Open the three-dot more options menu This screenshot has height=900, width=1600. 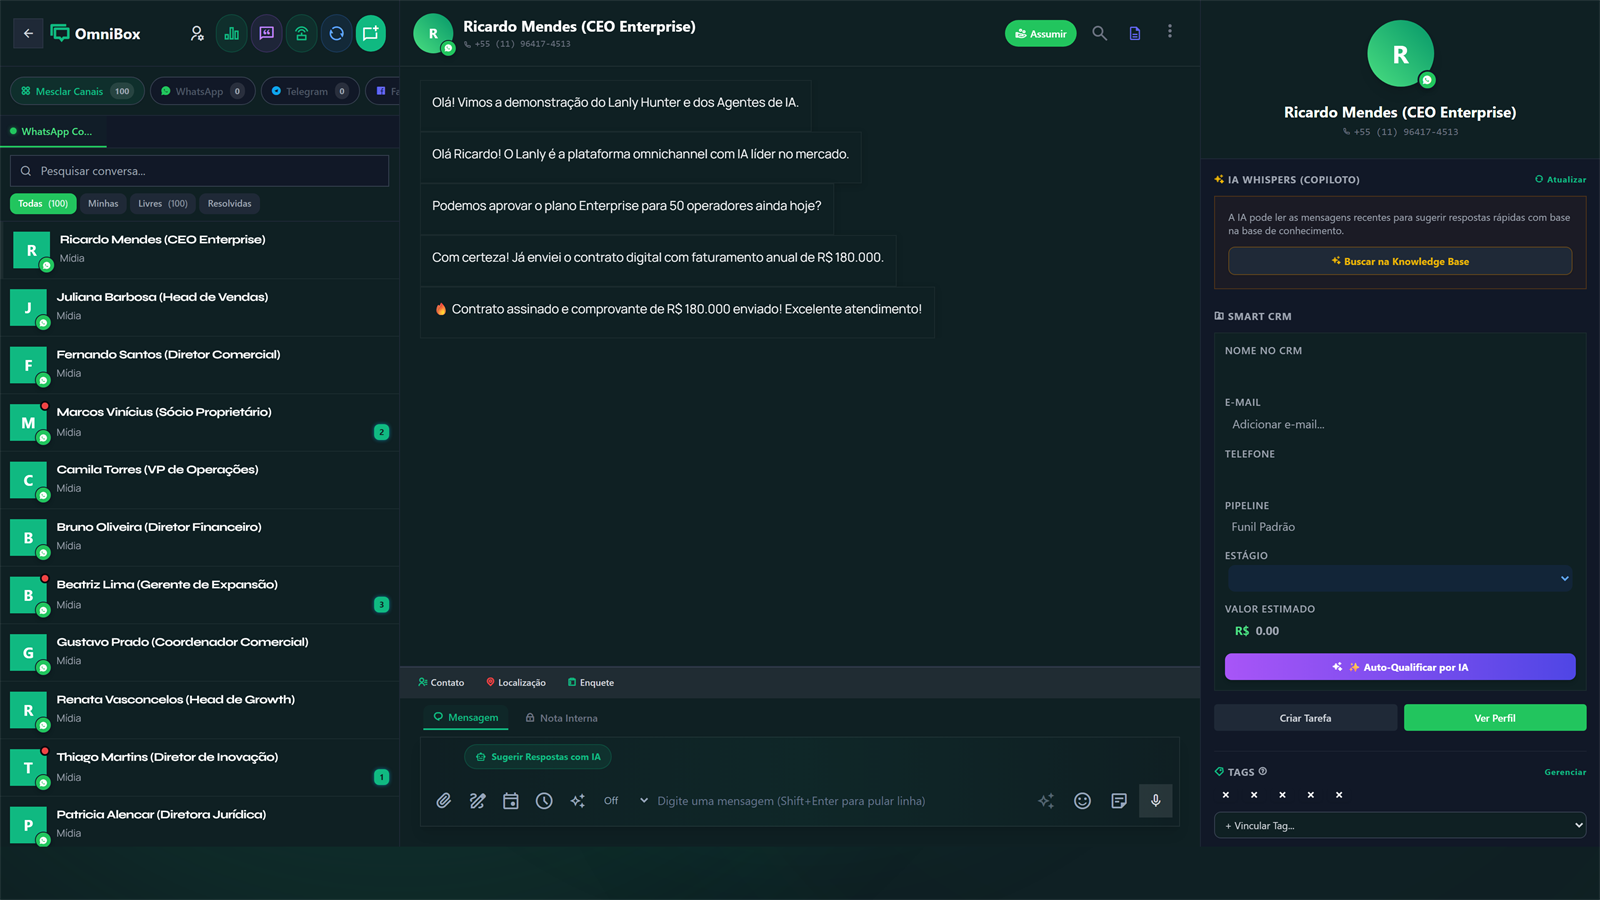[x=1170, y=32]
